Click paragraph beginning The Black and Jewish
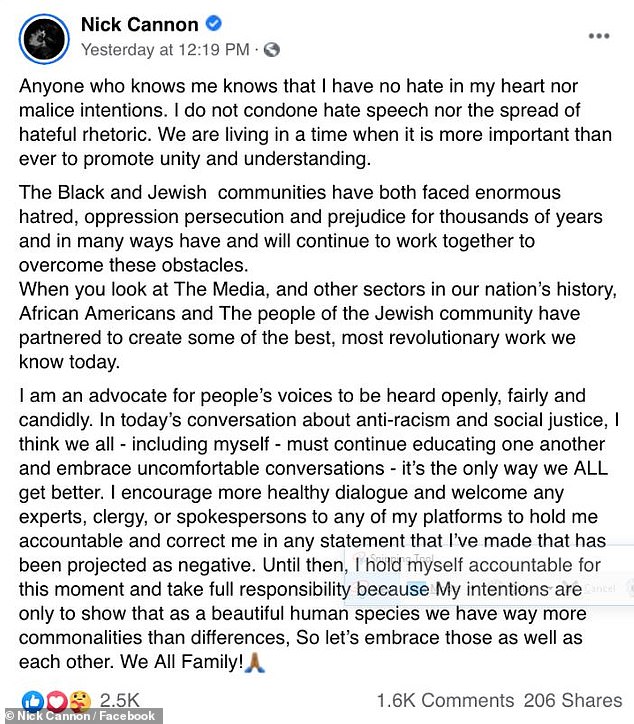Screen dimensions: 634x724 [x=311, y=229]
